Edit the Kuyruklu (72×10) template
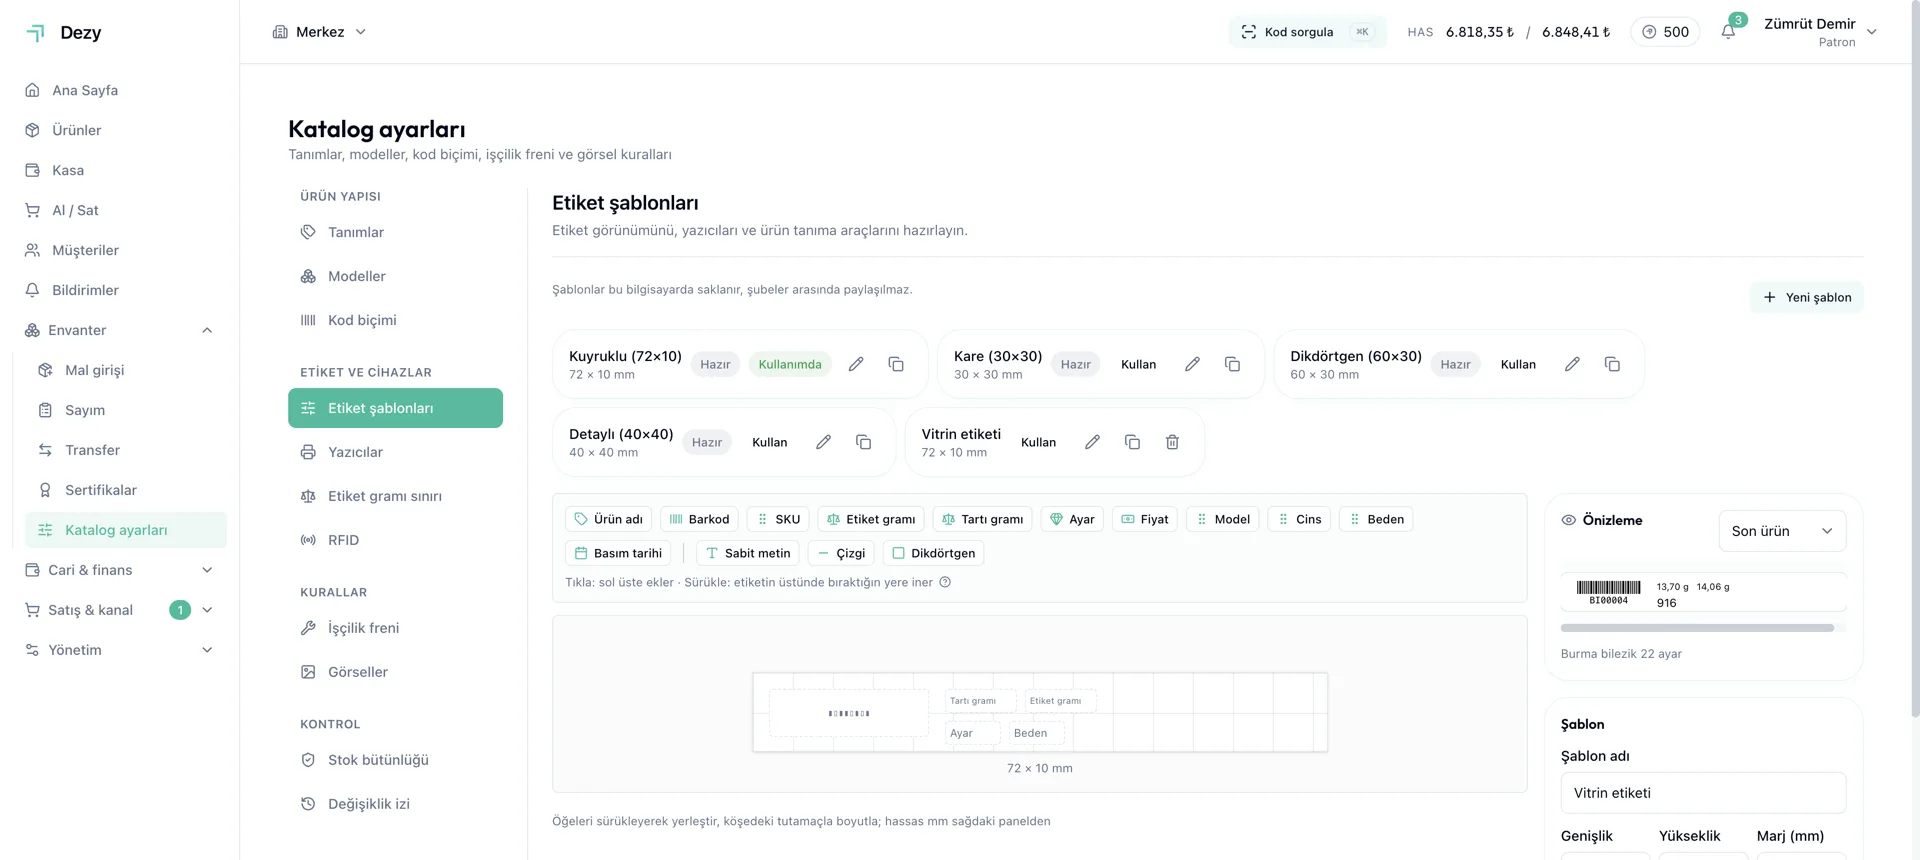The width and height of the screenshot is (1920, 860). [x=856, y=364]
